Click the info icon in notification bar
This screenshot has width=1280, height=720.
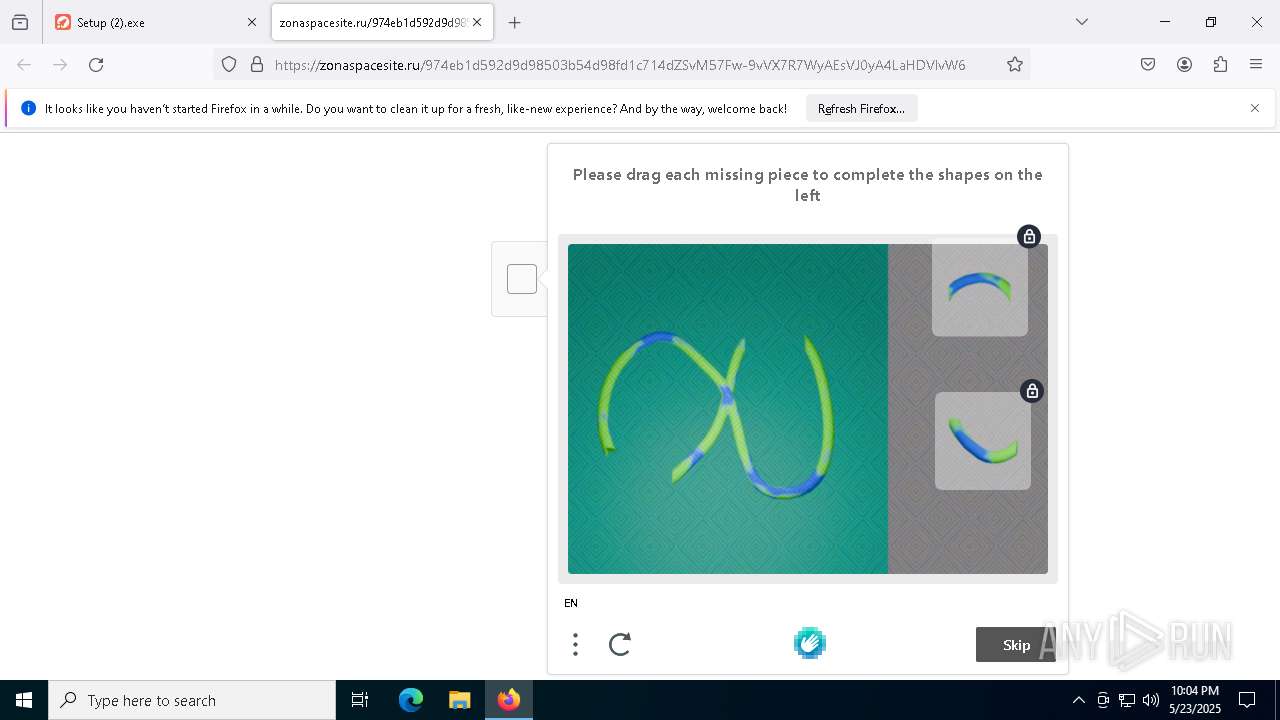(28, 108)
